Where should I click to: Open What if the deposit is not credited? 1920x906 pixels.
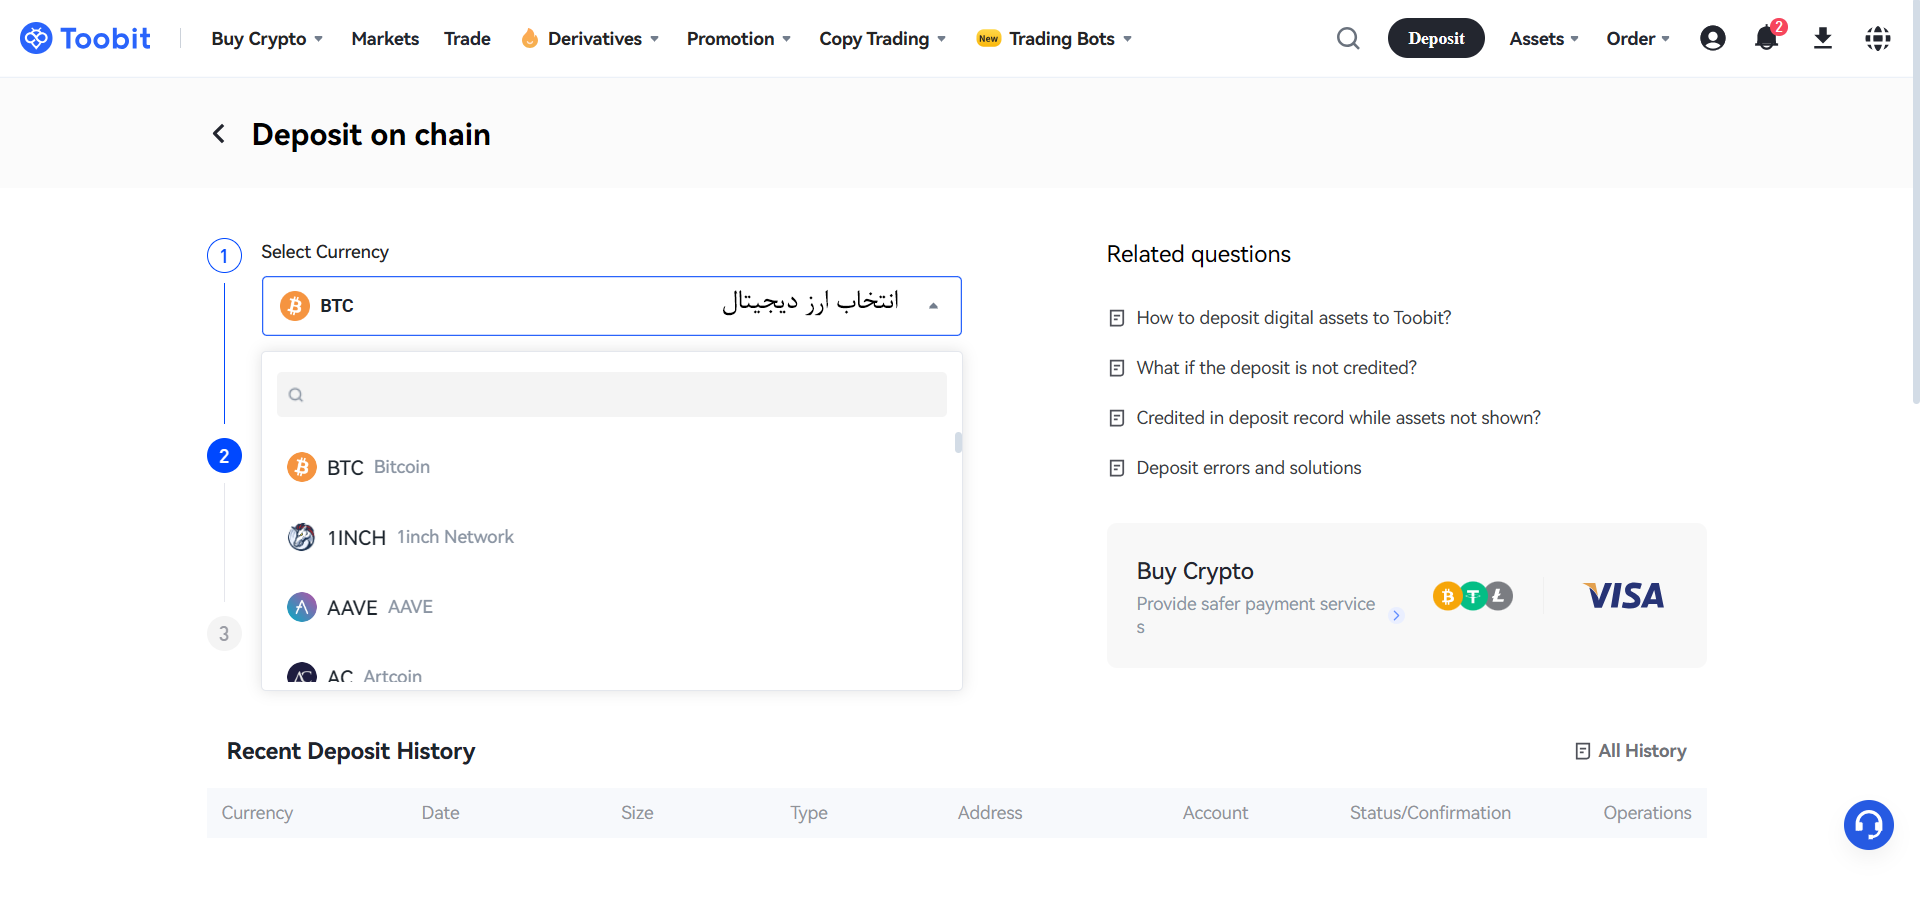[1276, 368]
